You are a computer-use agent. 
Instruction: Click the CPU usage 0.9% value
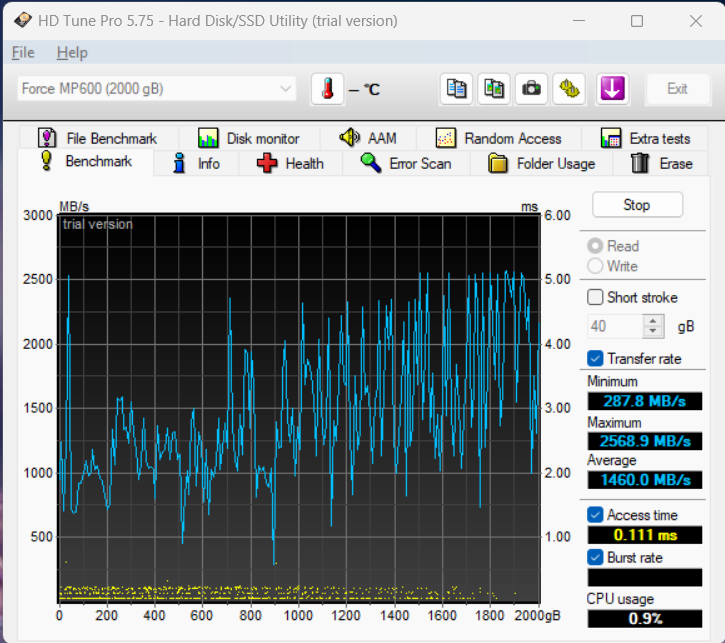tap(645, 618)
